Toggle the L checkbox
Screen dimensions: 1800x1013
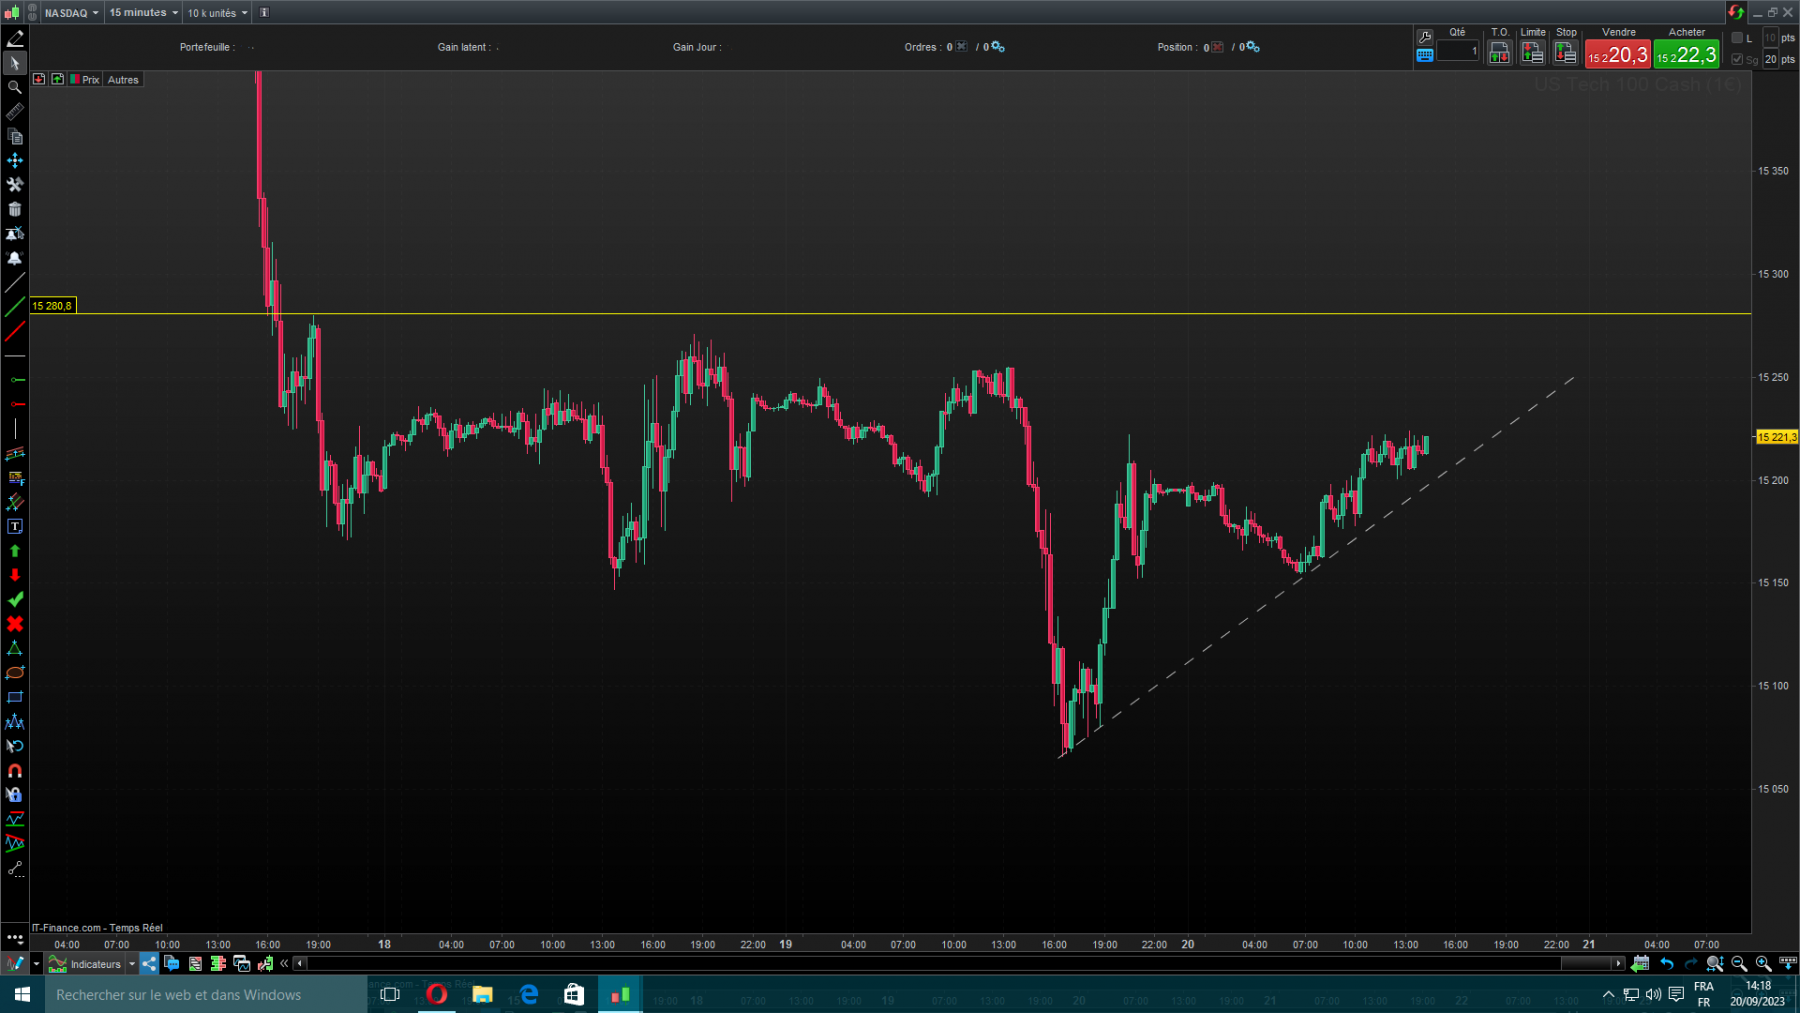pyautogui.click(x=1737, y=38)
